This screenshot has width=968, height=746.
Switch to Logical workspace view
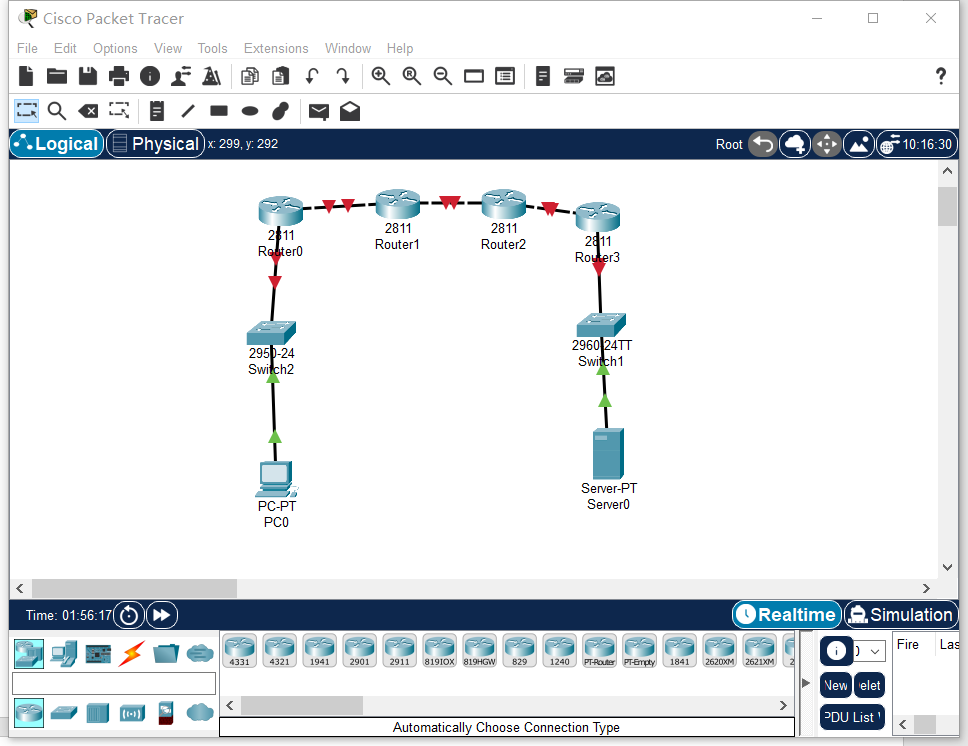(x=57, y=144)
